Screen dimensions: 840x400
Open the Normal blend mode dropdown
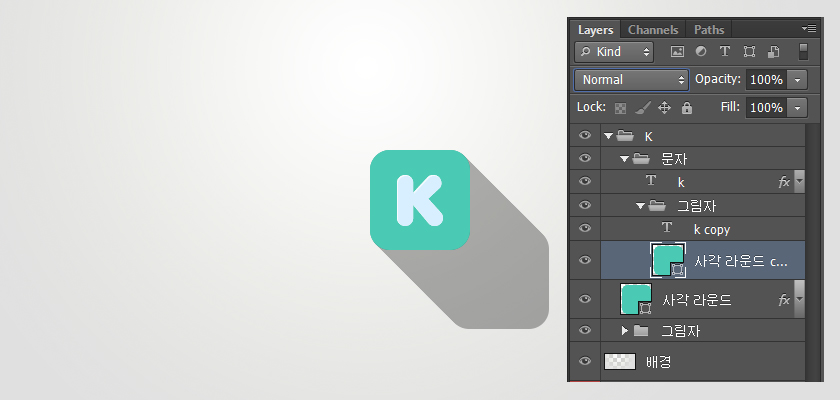click(632, 80)
